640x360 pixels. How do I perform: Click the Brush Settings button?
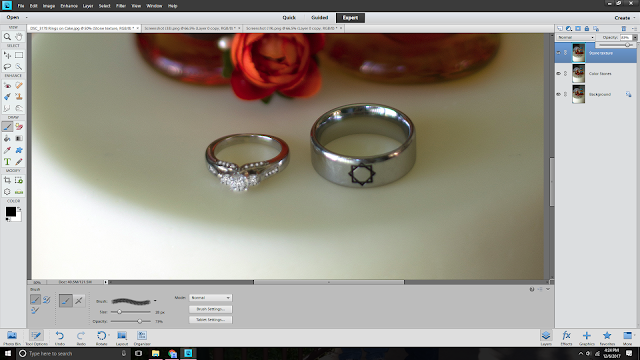[211, 309]
